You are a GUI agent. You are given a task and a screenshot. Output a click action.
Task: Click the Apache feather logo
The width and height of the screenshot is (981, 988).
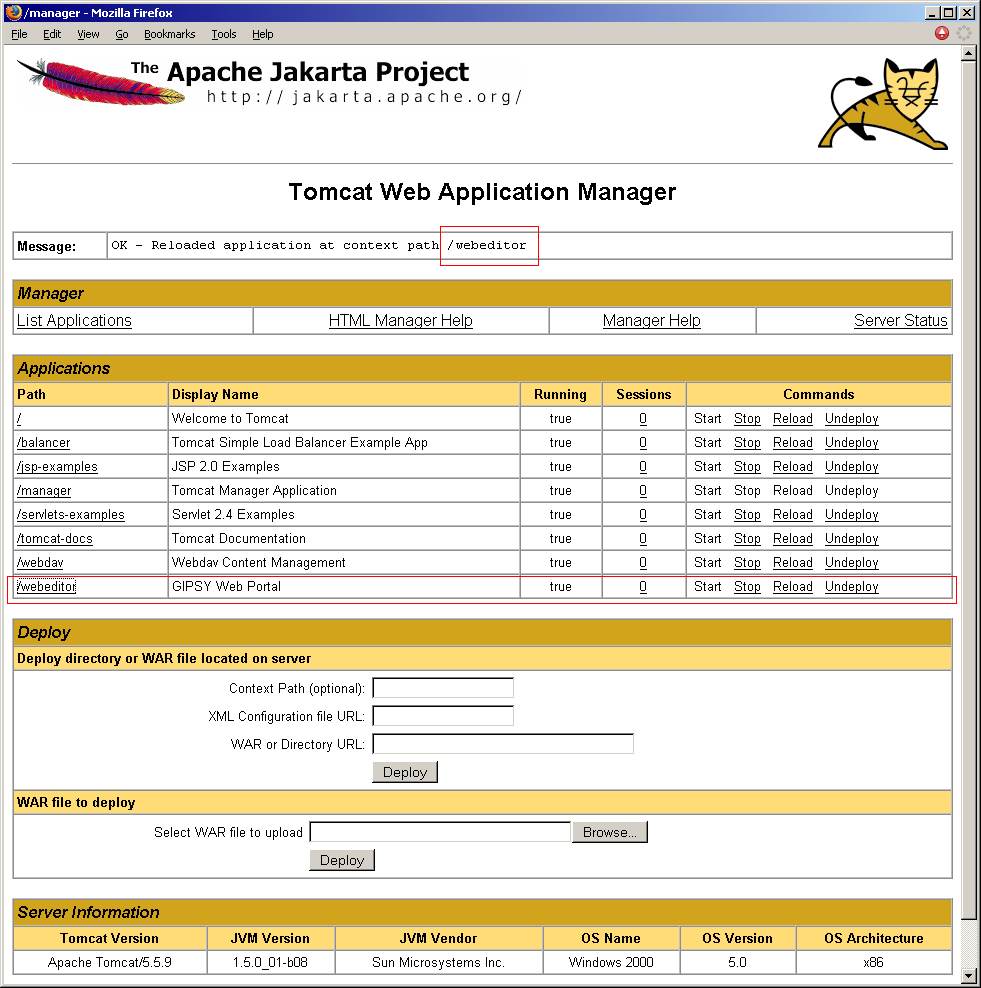101,82
